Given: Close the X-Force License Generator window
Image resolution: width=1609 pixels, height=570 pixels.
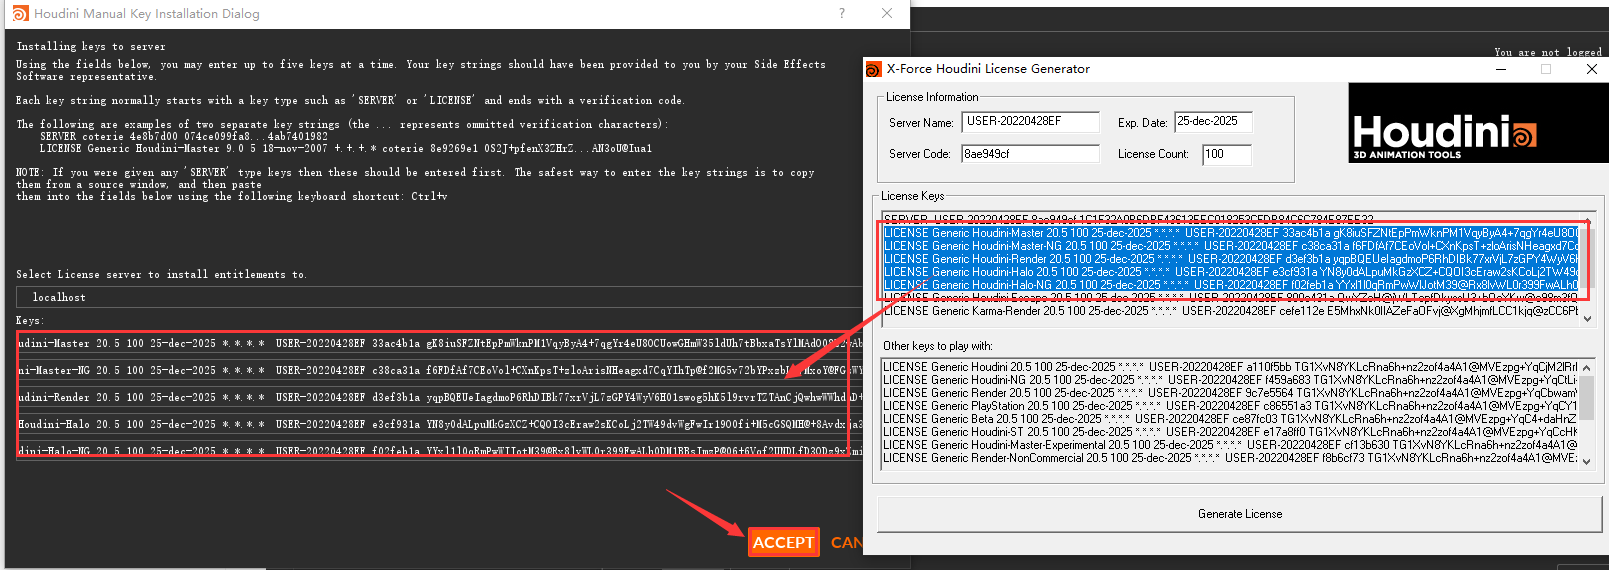Looking at the screenshot, I should tap(1592, 69).
